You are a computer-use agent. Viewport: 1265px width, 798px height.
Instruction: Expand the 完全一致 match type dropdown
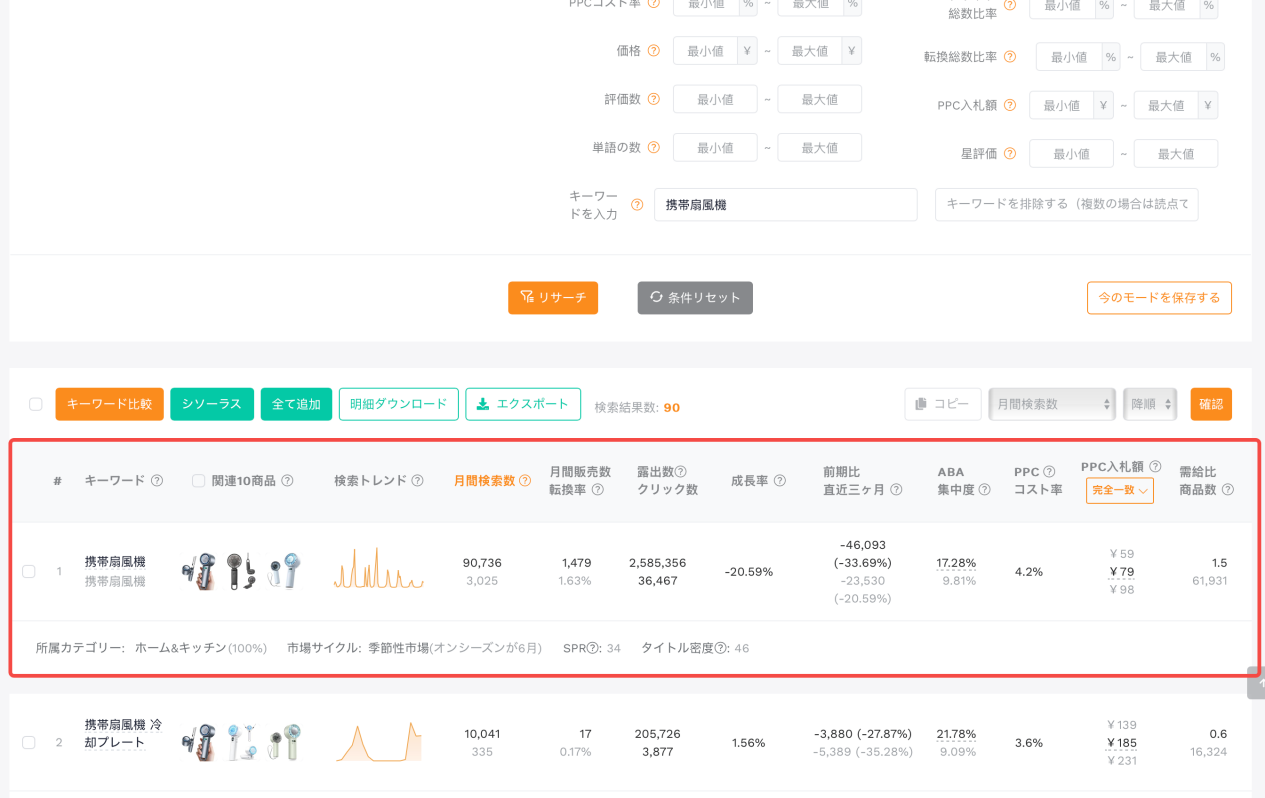(x=1119, y=490)
